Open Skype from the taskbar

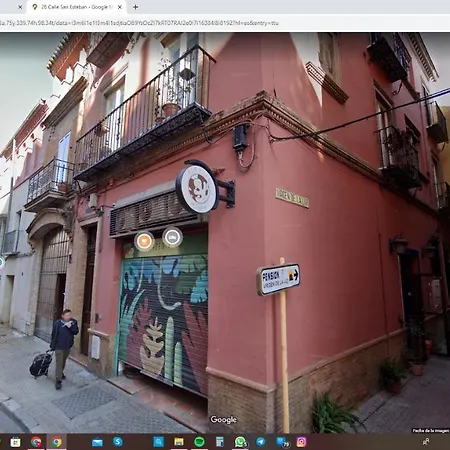[118, 442]
